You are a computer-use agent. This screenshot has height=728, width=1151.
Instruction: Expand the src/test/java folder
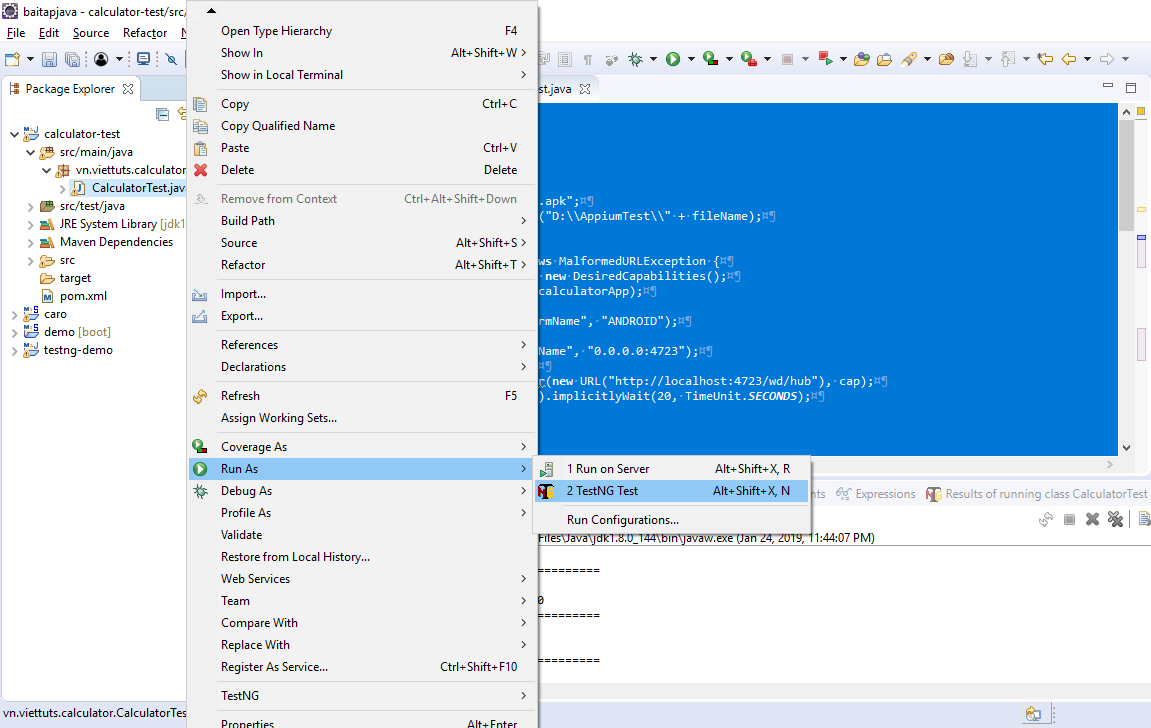pyautogui.click(x=30, y=207)
